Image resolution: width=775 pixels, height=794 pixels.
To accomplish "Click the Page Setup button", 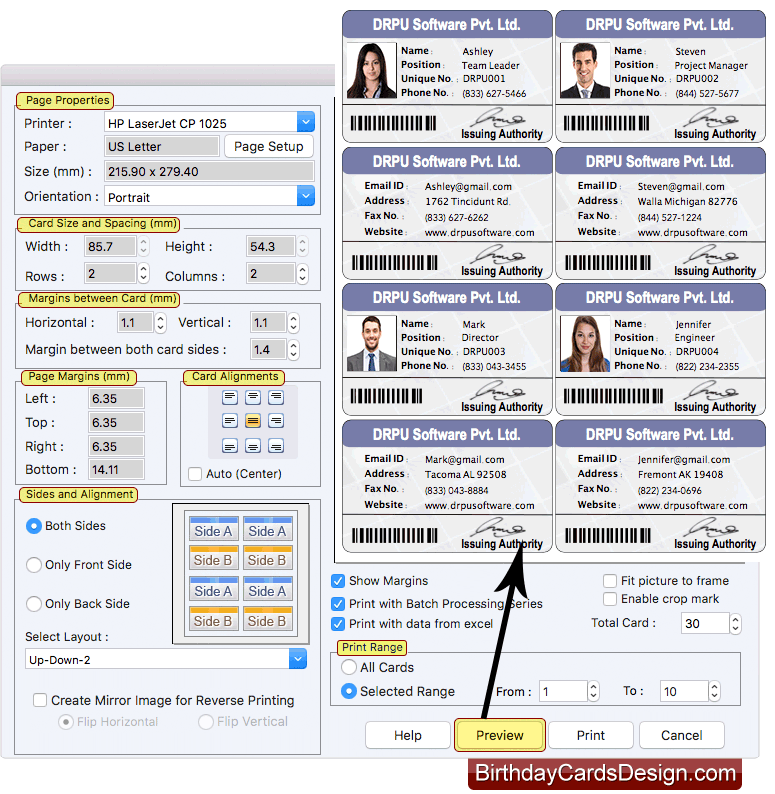I will point(268,146).
